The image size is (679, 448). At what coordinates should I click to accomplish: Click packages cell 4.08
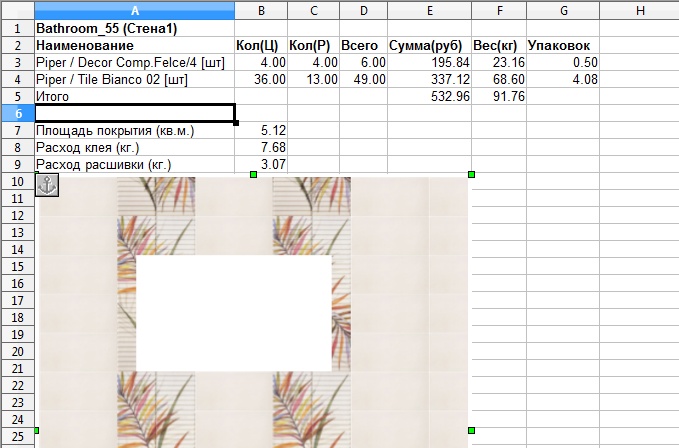(x=563, y=80)
